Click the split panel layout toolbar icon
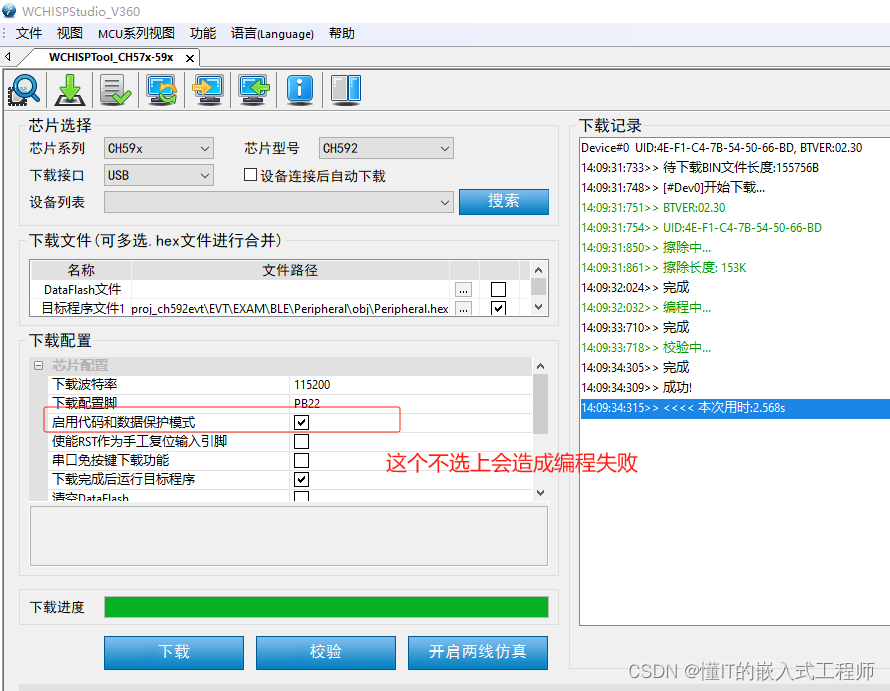890x691 pixels. tap(346, 90)
